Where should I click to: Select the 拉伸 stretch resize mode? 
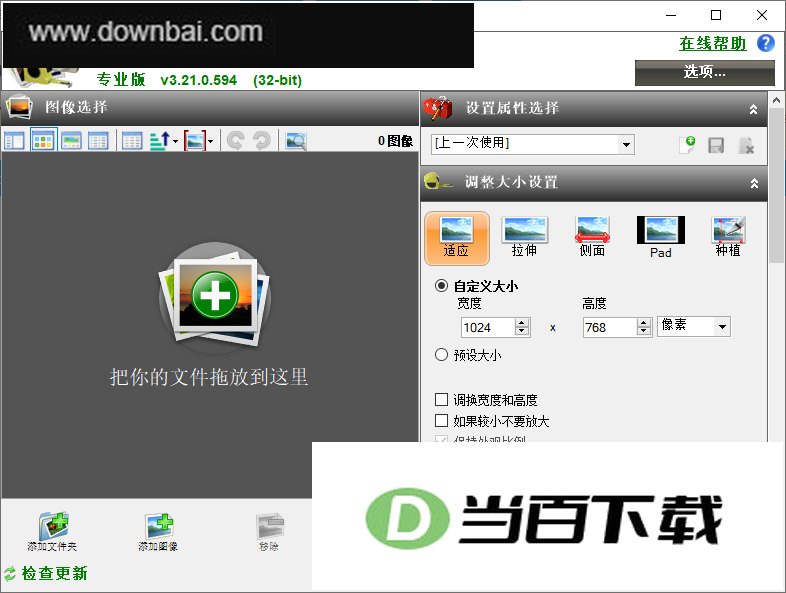[x=524, y=237]
